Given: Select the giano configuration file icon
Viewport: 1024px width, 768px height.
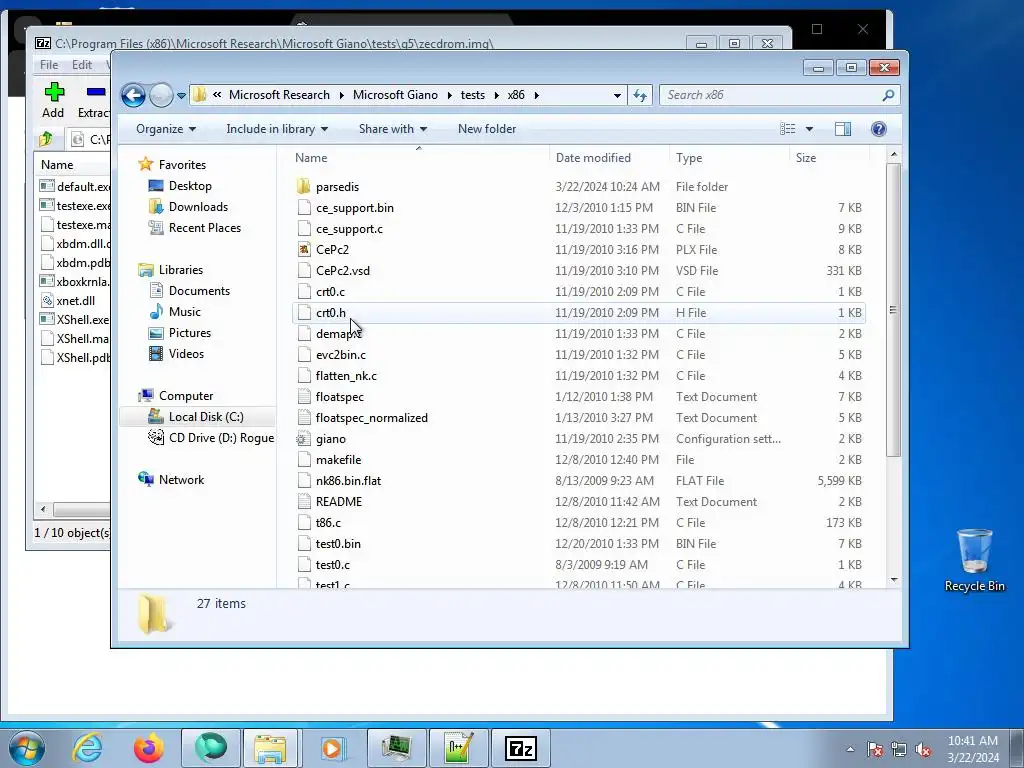Looking at the screenshot, I should pos(304,439).
